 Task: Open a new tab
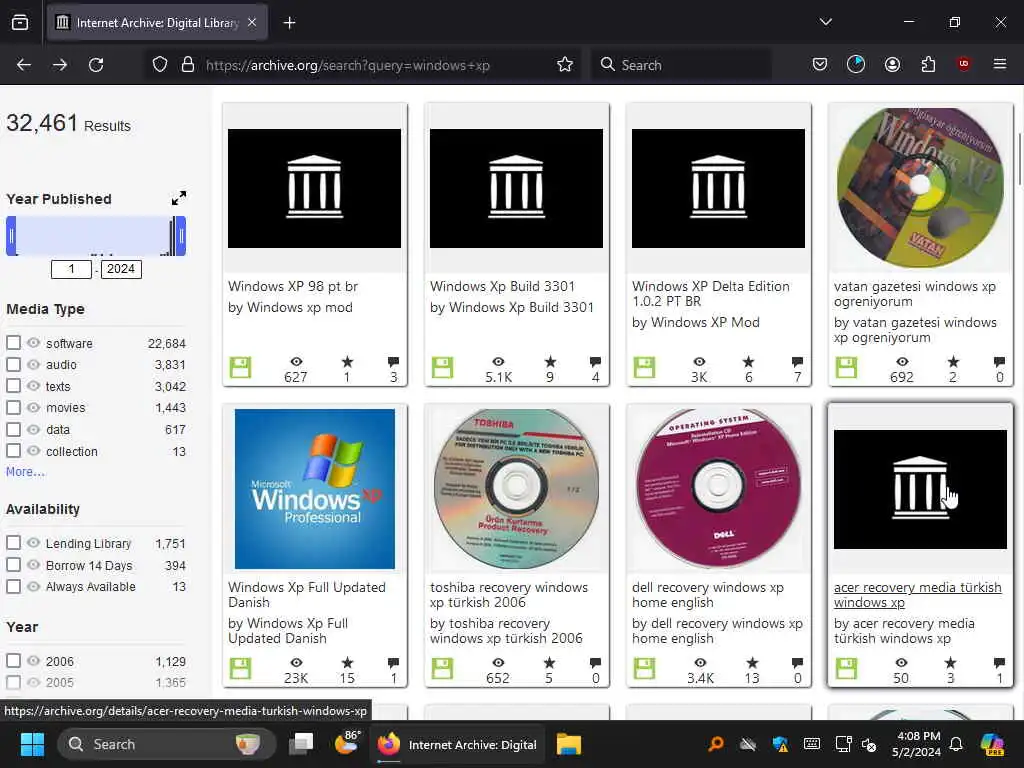tap(289, 23)
